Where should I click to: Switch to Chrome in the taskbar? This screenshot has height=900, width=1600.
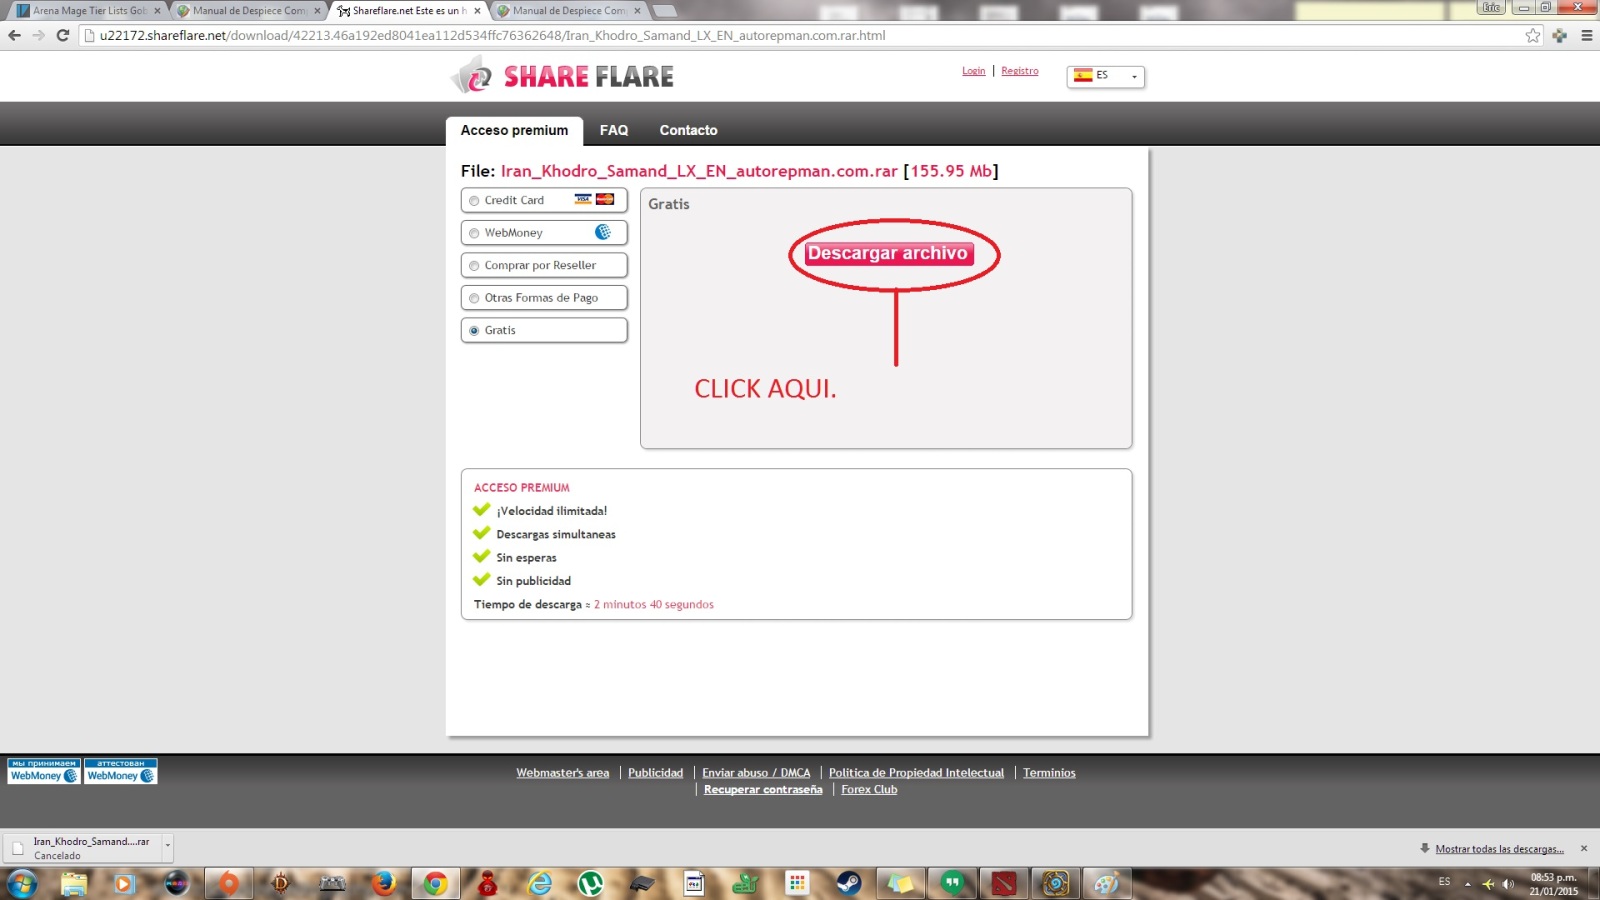[x=435, y=883]
